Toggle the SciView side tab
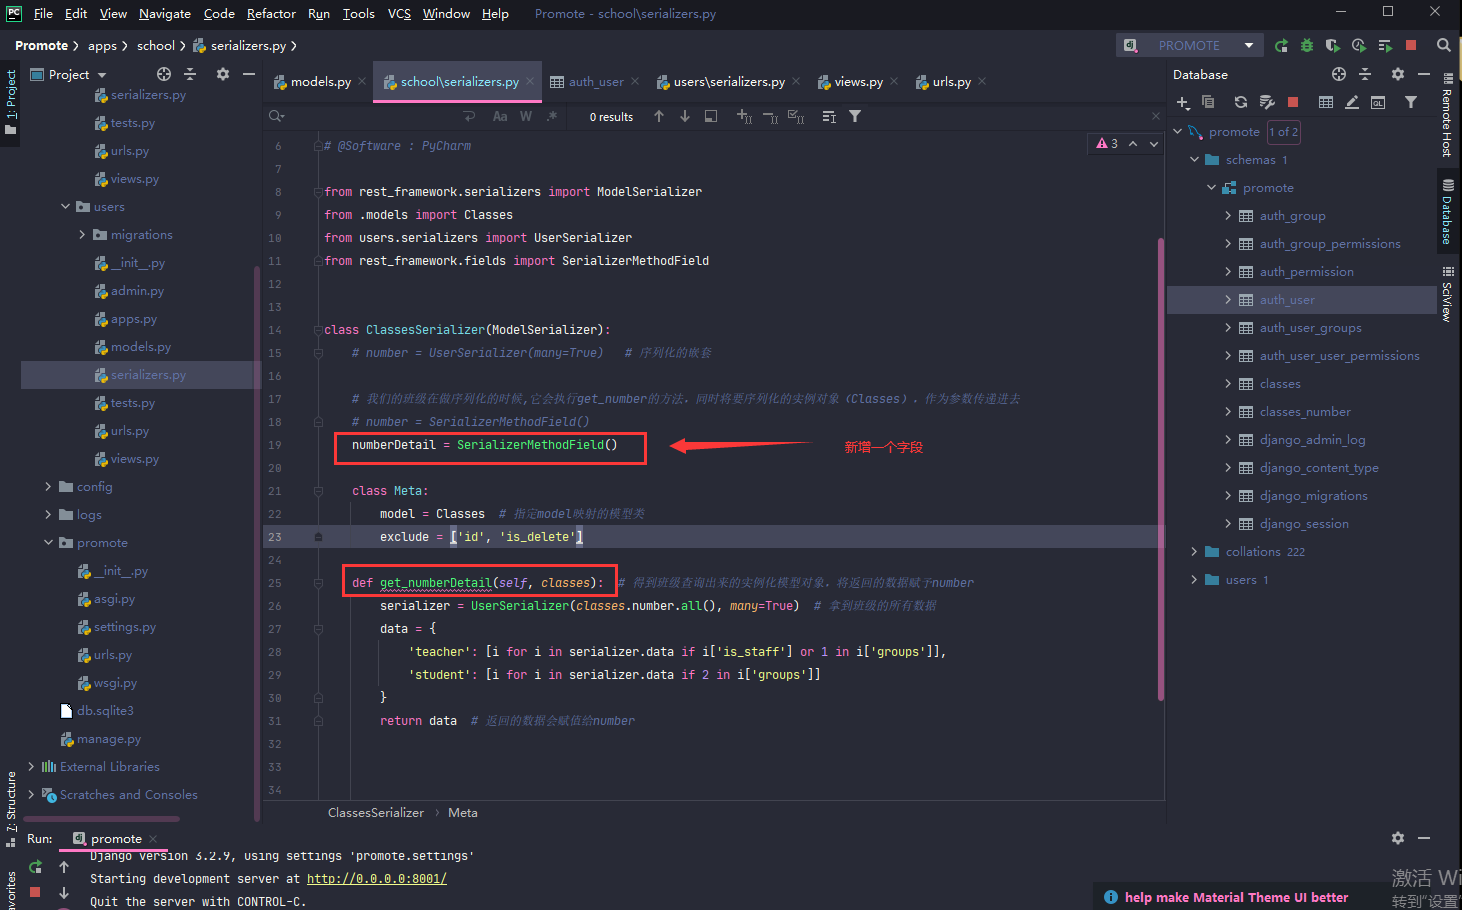 (x=1447, y=293)
